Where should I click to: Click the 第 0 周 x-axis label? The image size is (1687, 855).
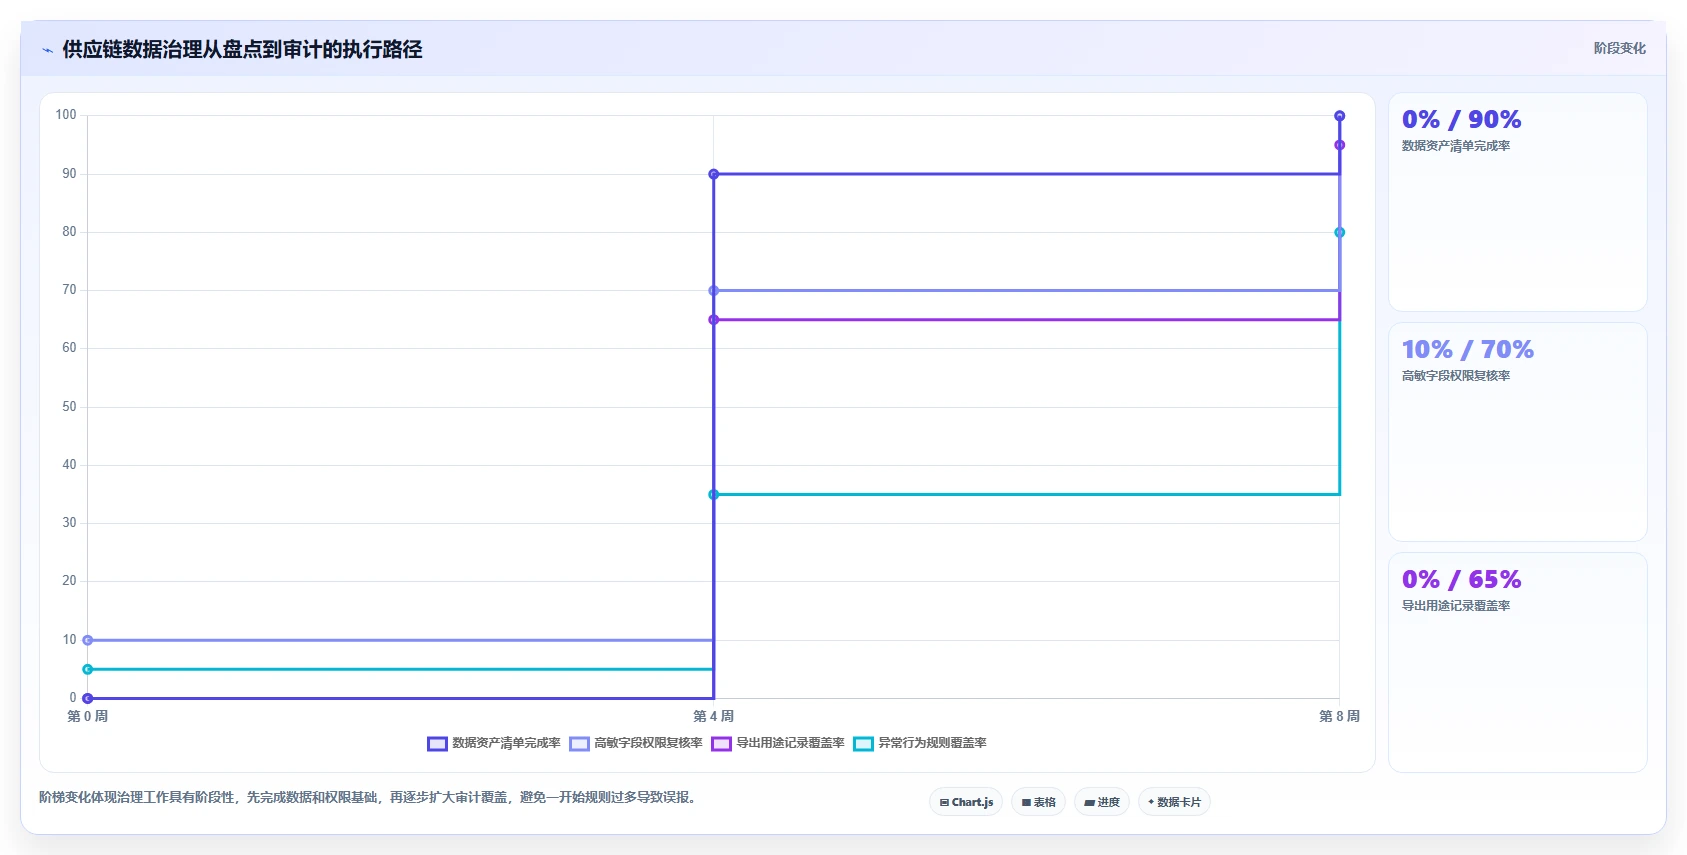(x=88, y=716)
